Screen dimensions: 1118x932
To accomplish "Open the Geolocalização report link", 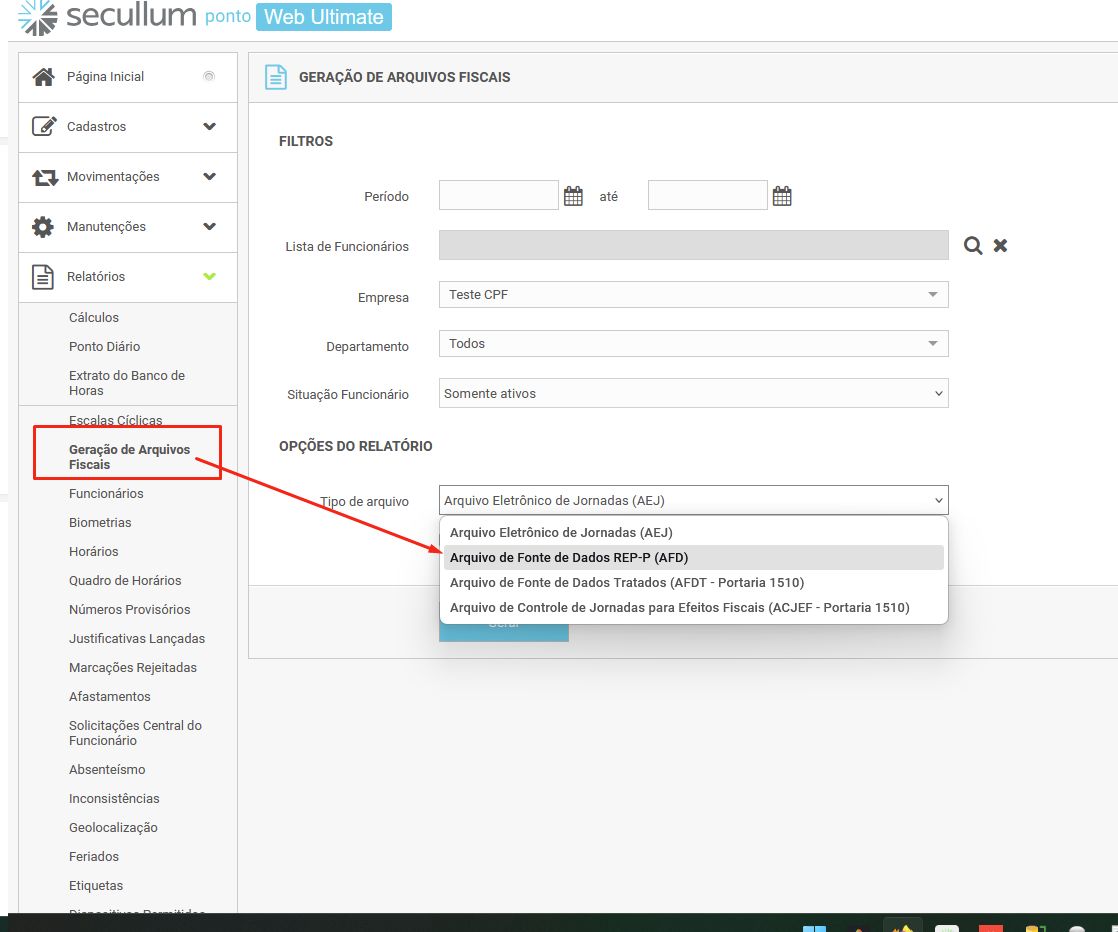I will (113, 828).
